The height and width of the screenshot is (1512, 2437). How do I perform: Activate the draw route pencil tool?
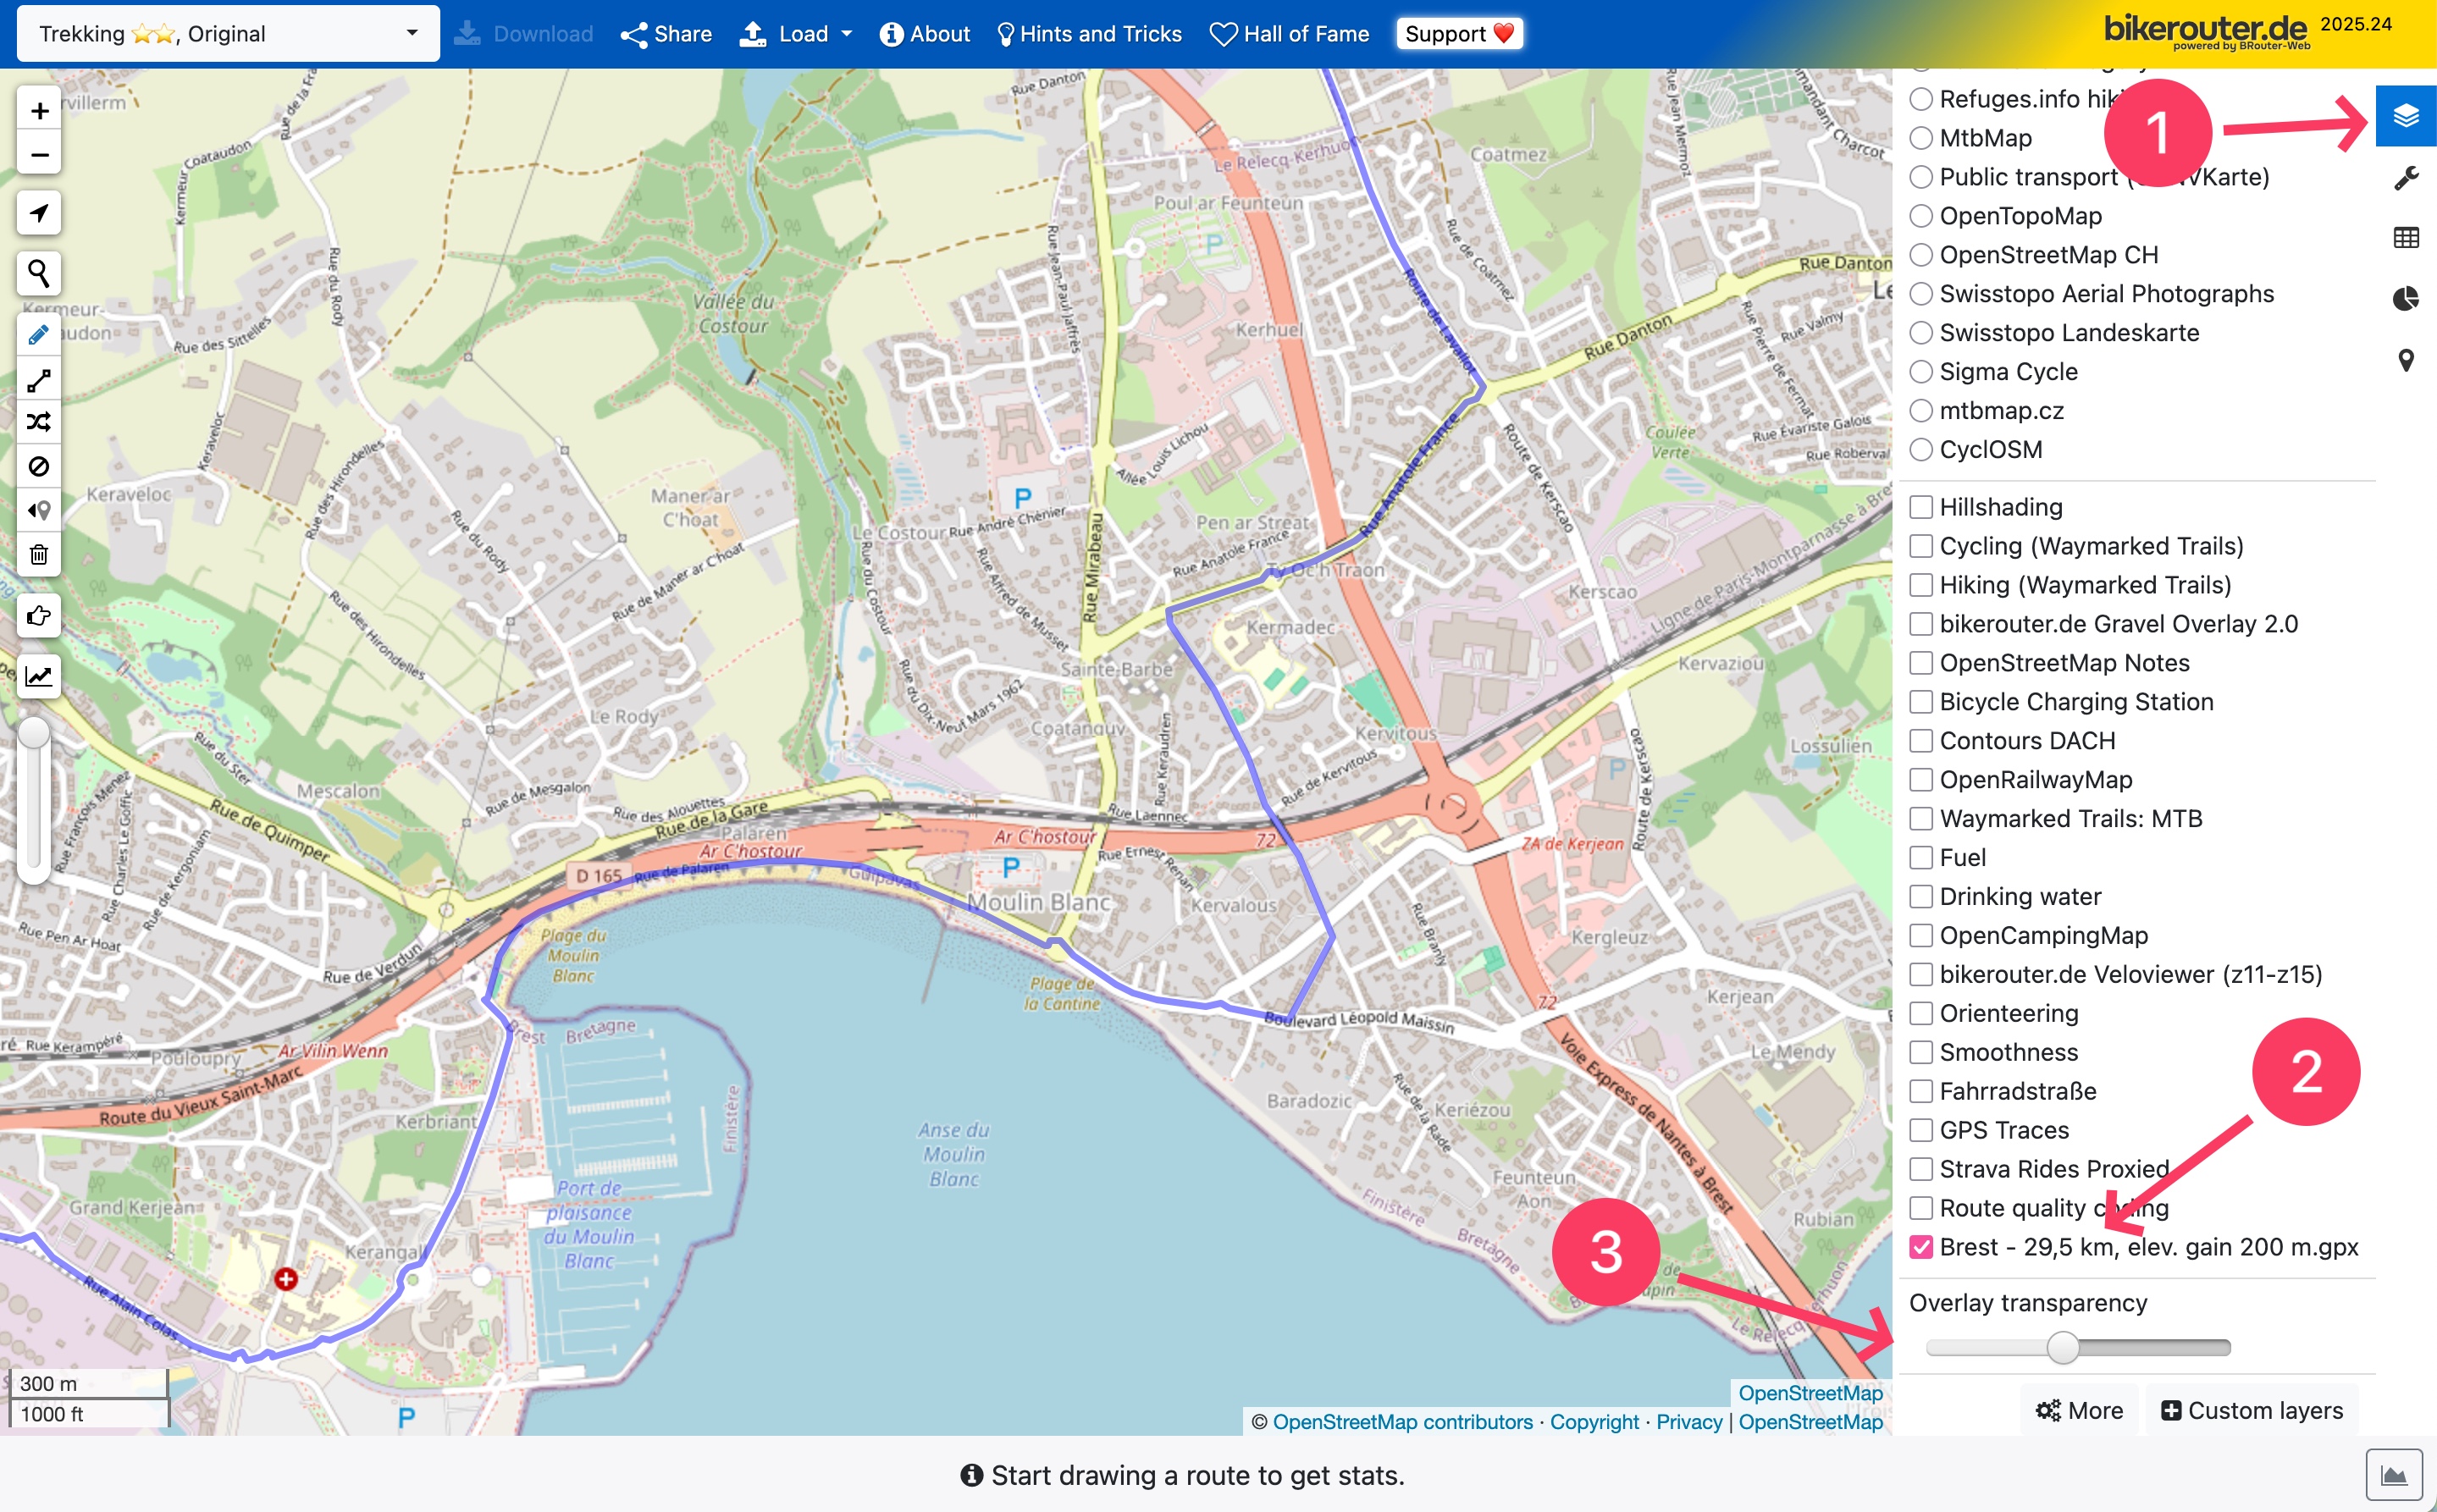click(x=39, y=335)
